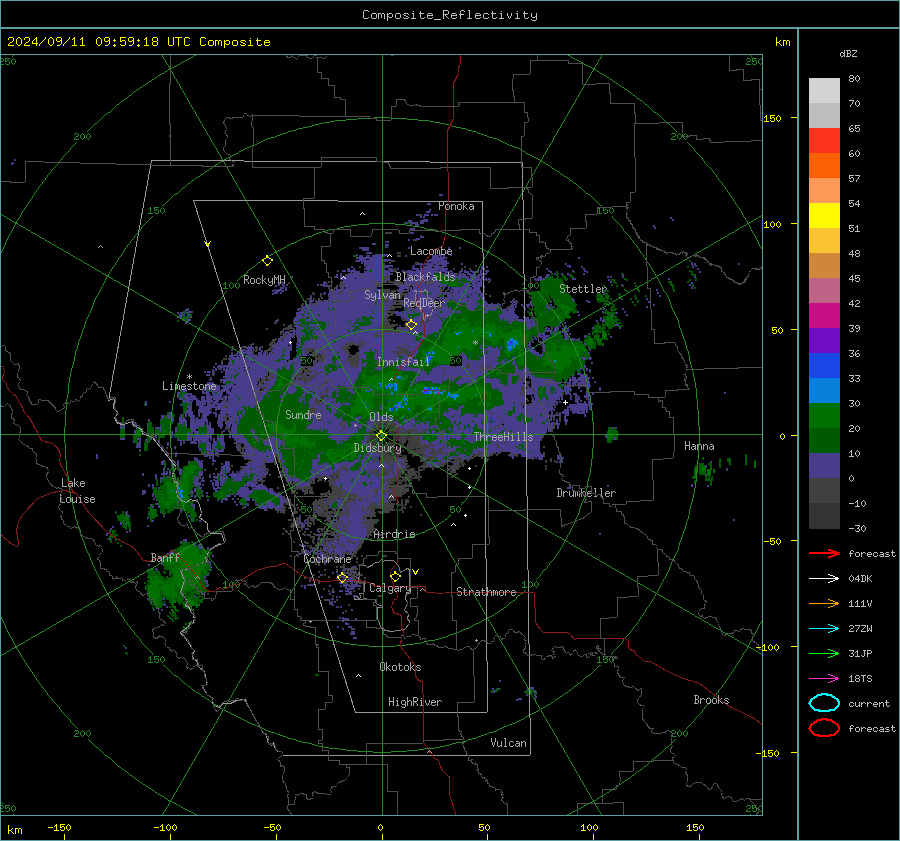The image size is (900, 841).
Task: Click the Composite_Reflectivity title
Action: coord(450,15)
